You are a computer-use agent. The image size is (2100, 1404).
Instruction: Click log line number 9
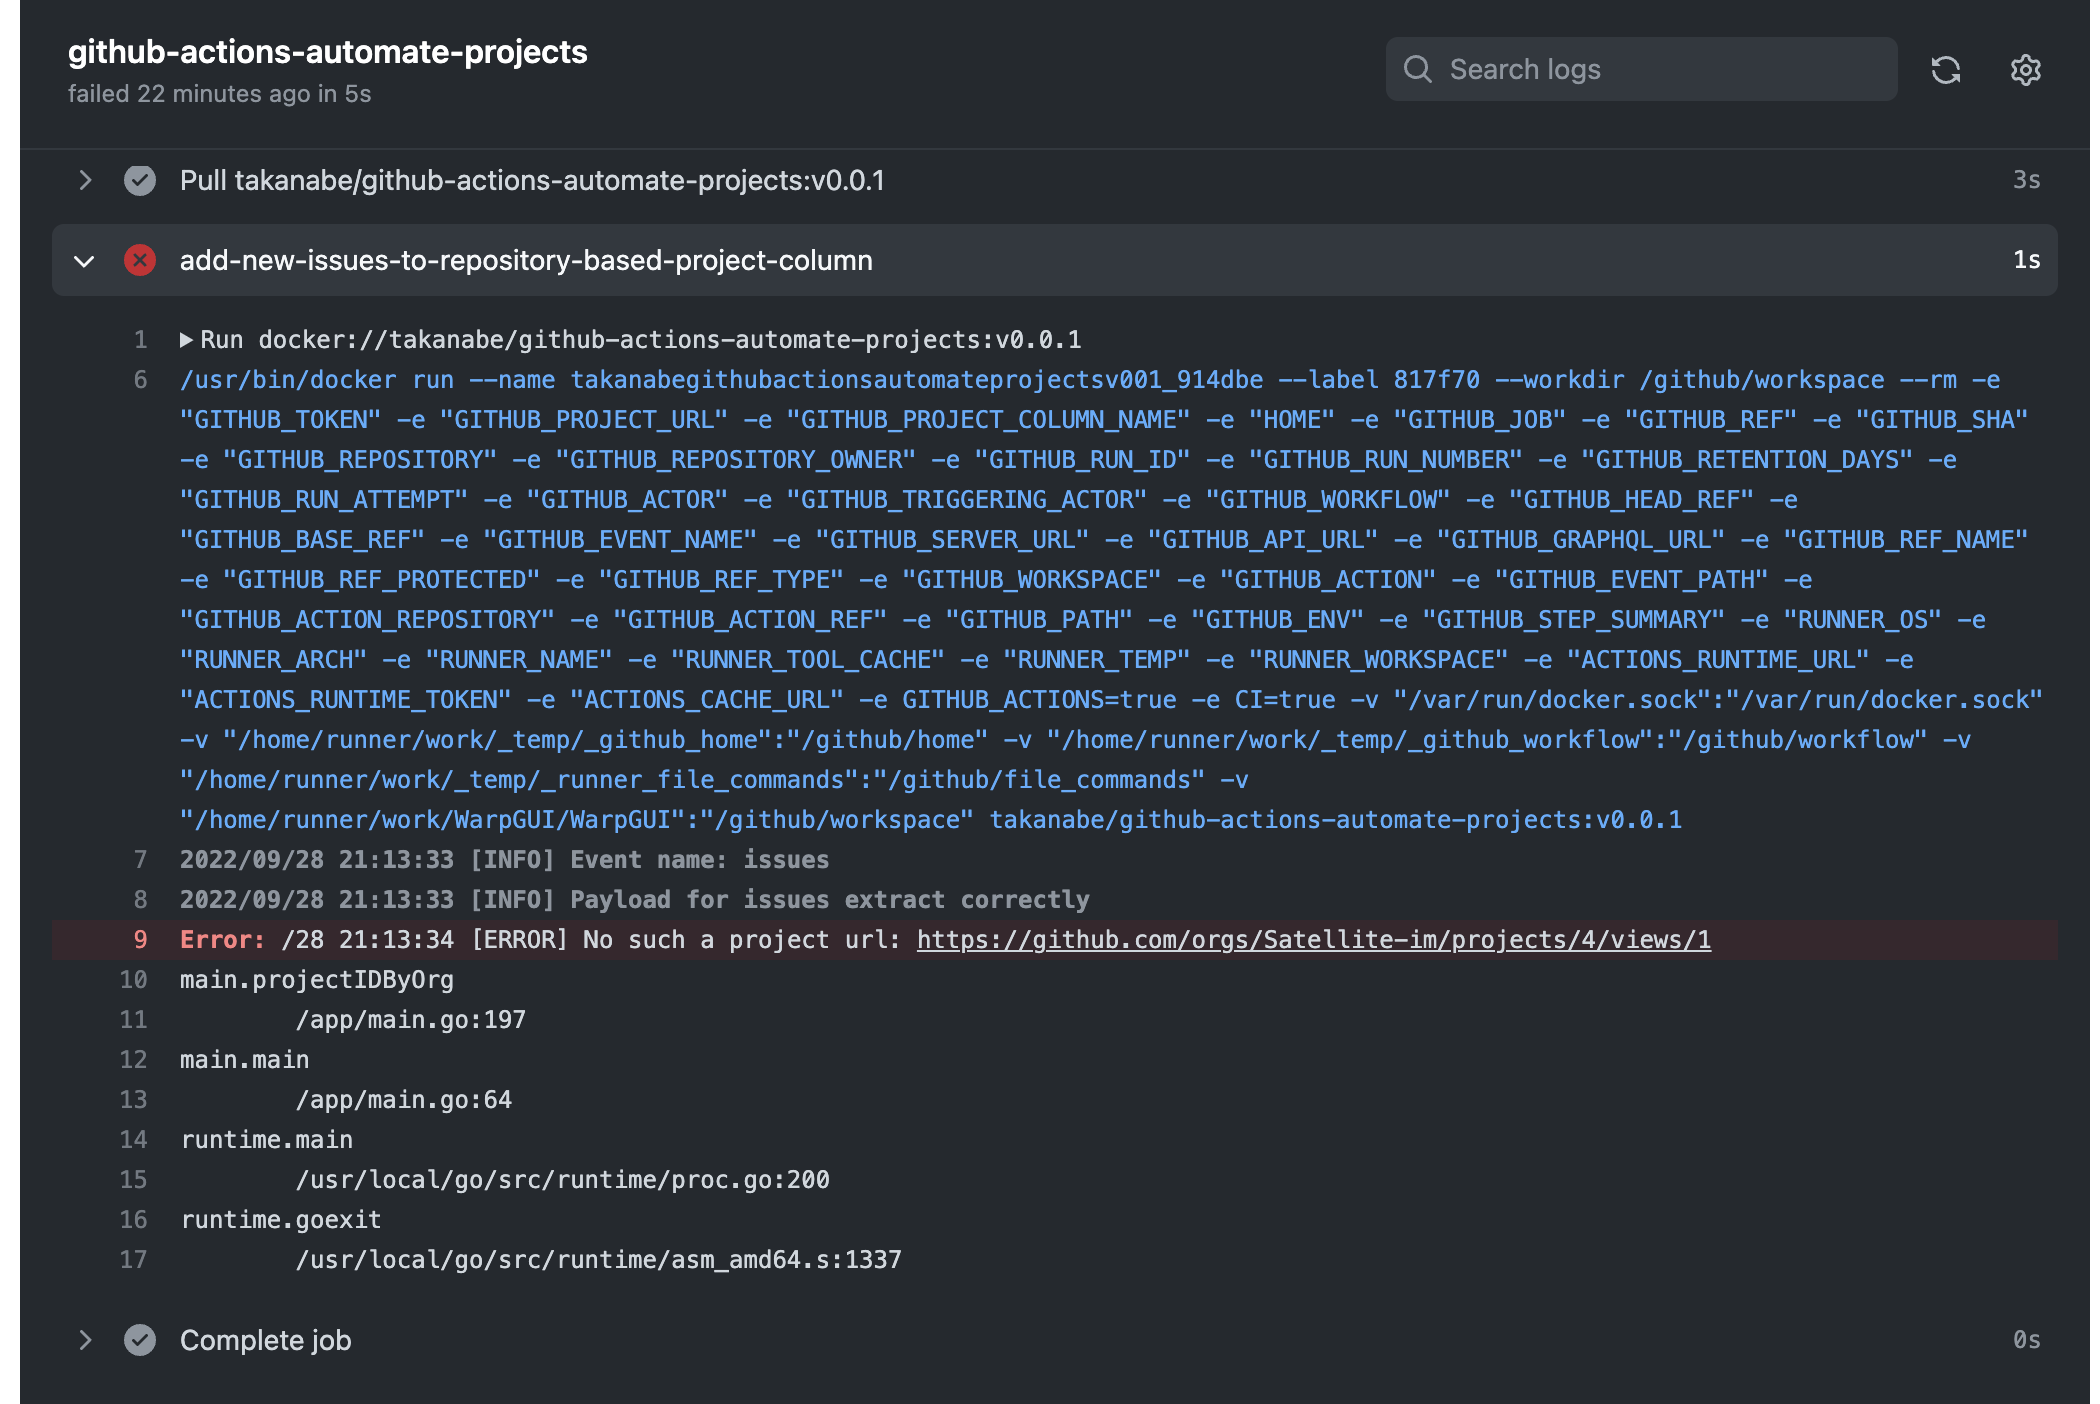coord(140,940)
